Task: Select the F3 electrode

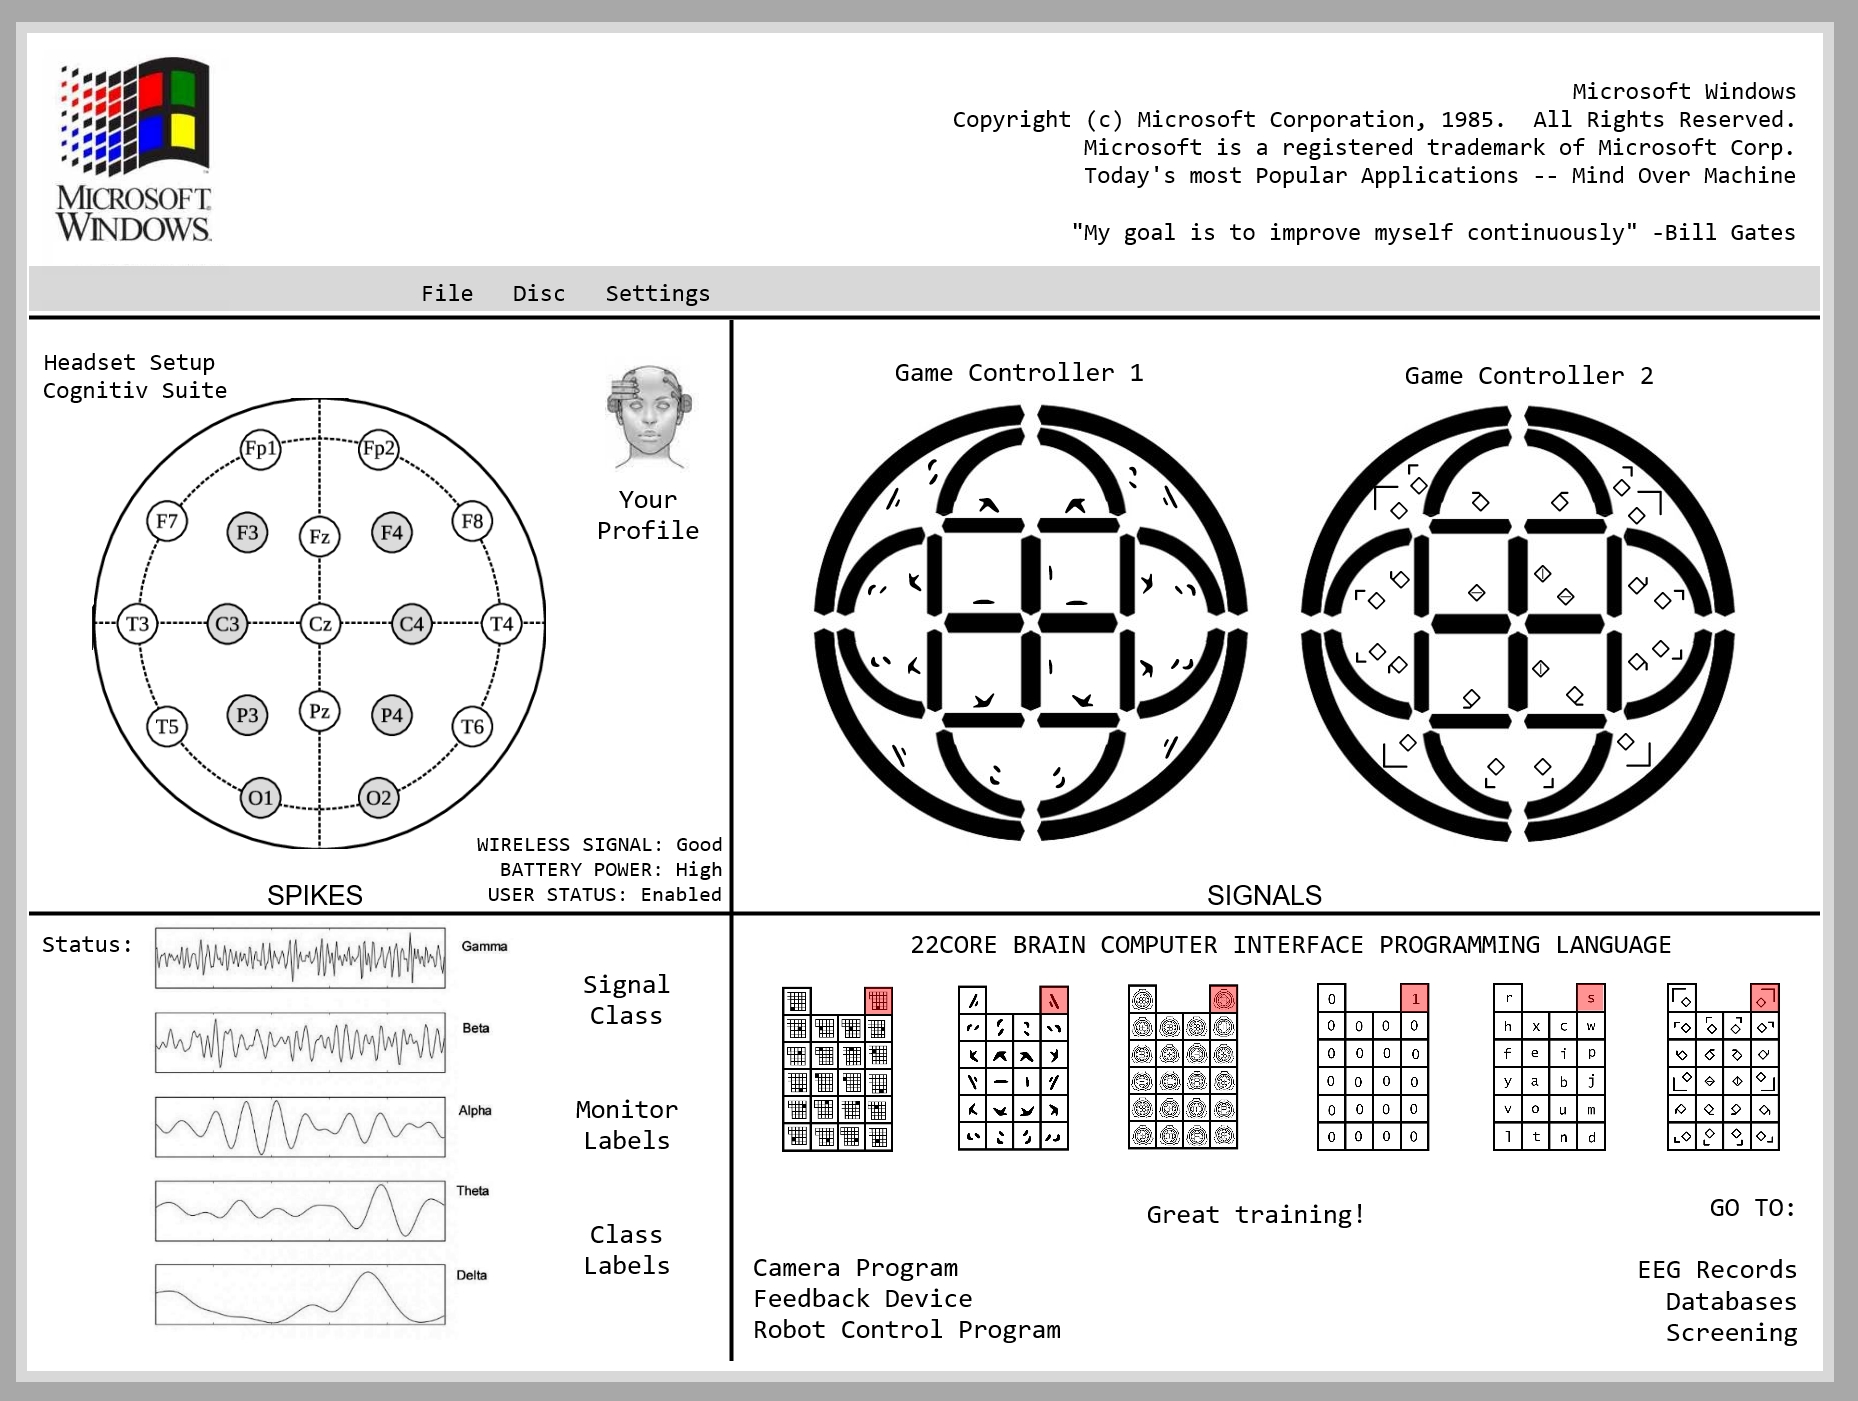Action: 247,533
